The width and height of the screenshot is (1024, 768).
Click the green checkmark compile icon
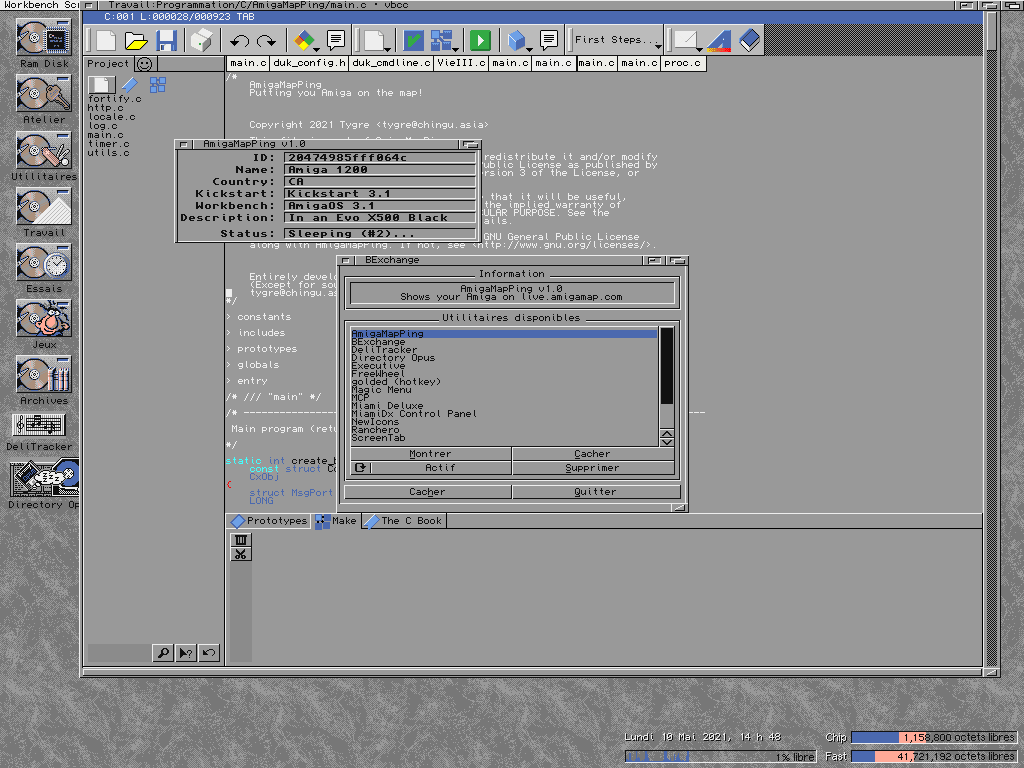click(413, 40)
